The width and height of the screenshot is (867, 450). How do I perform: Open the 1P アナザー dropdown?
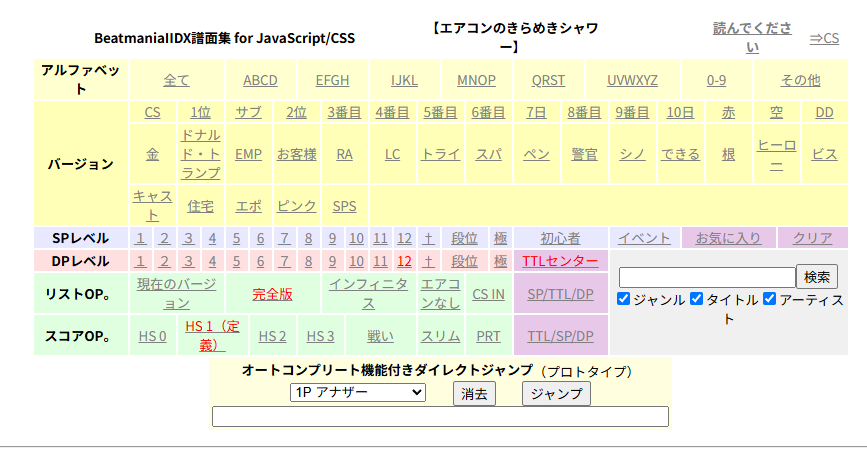tap(358, 393)
